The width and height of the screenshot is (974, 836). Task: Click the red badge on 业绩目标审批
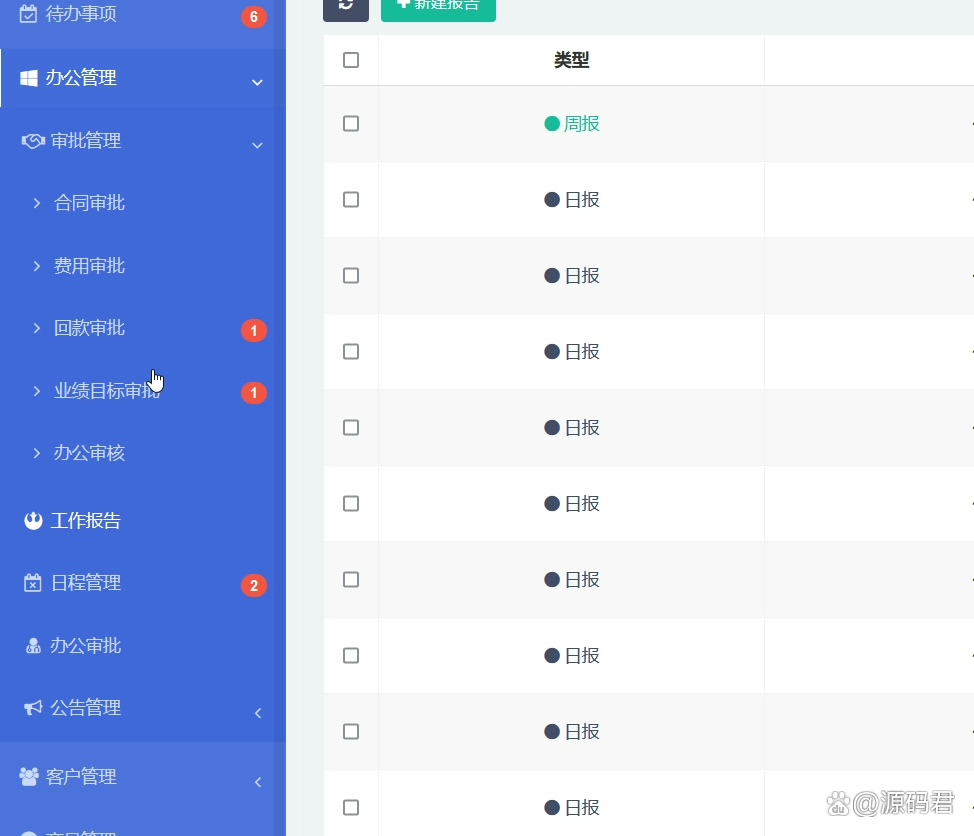(253, 393)
